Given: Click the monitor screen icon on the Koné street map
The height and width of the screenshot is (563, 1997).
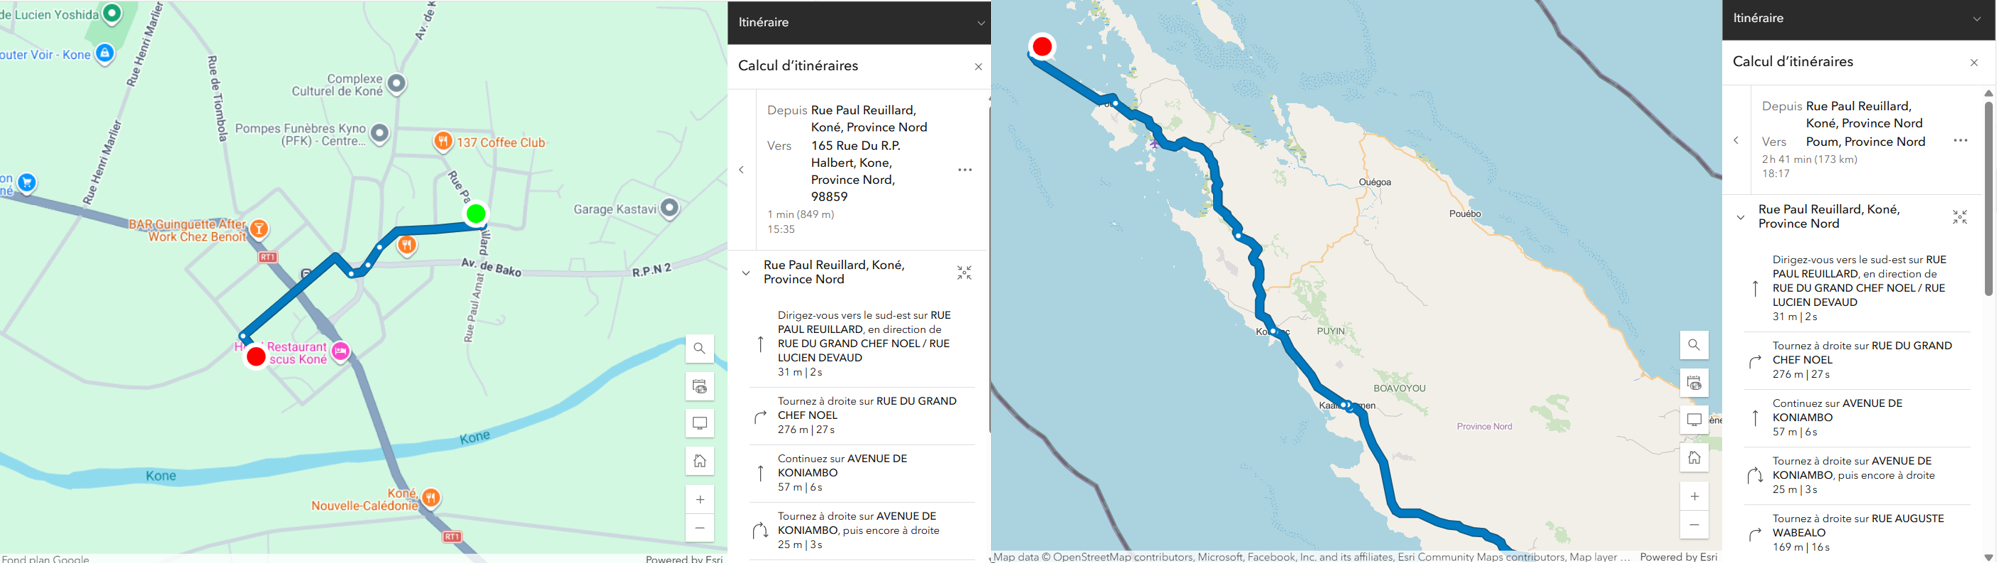Looking at the screenshot, I should (x=700, y=424).
